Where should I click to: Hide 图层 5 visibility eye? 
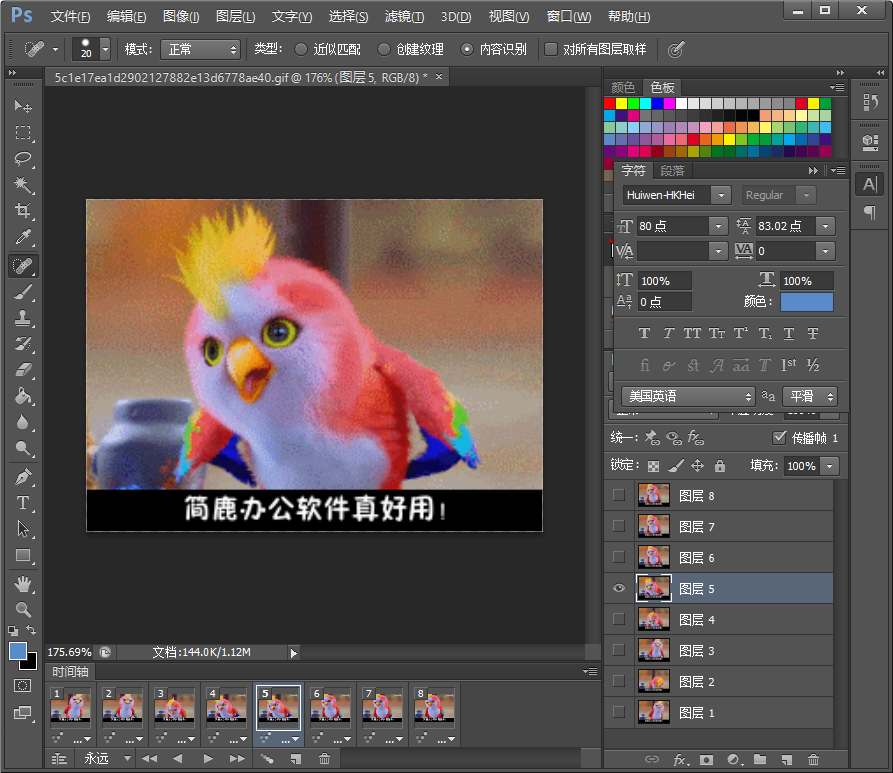coord(619,589)
